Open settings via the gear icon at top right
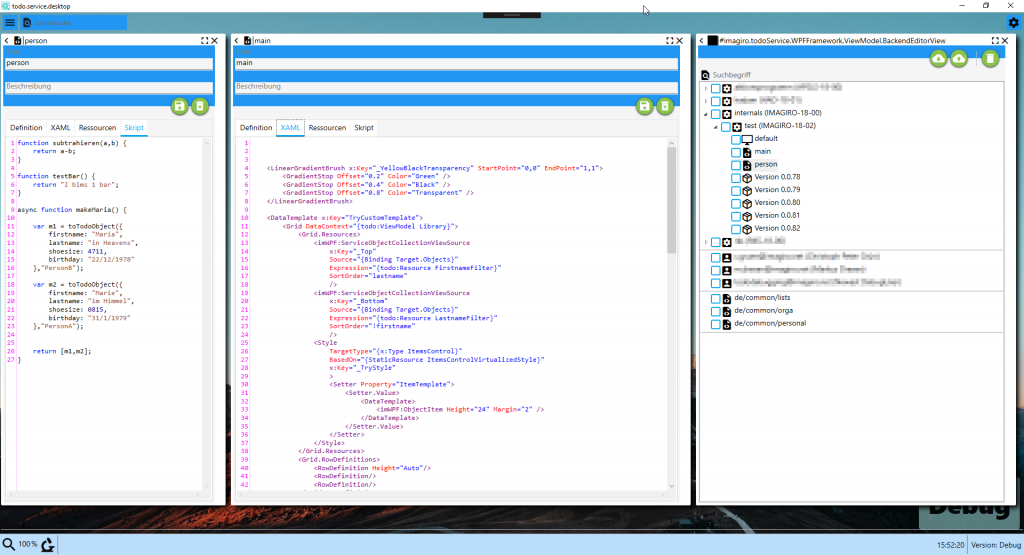1024x555 pixels. pos(1013,23)
